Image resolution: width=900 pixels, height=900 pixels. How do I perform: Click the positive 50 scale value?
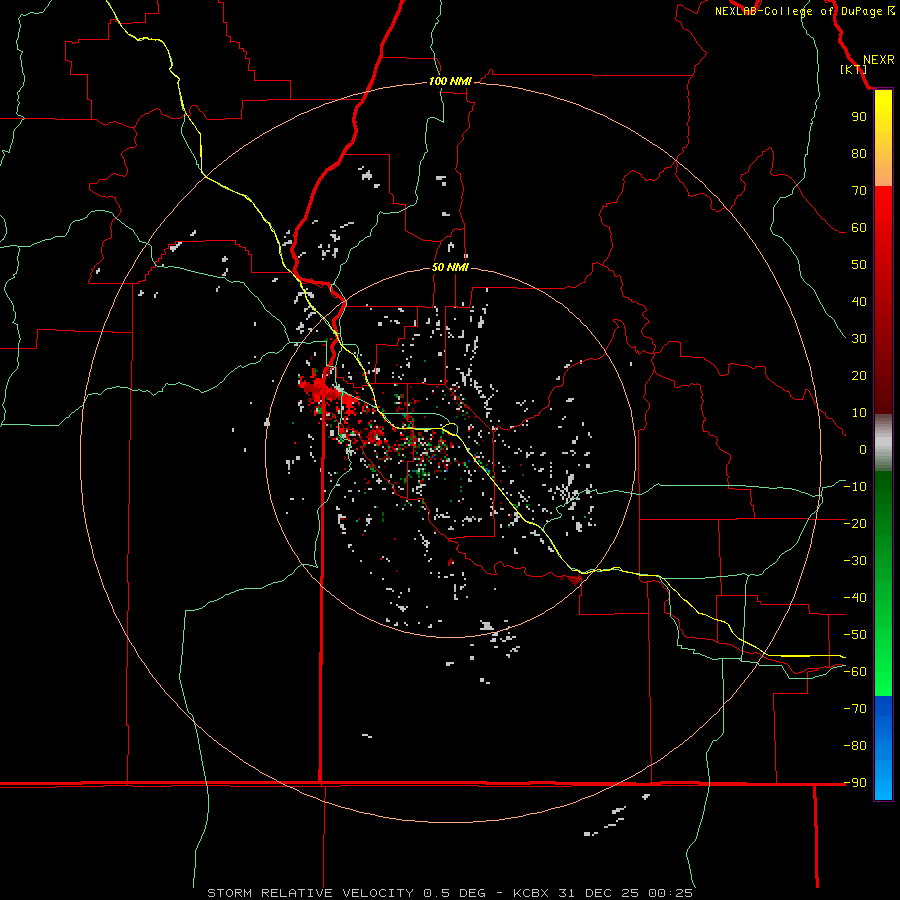pyautogui.click(x=859, y=265)
